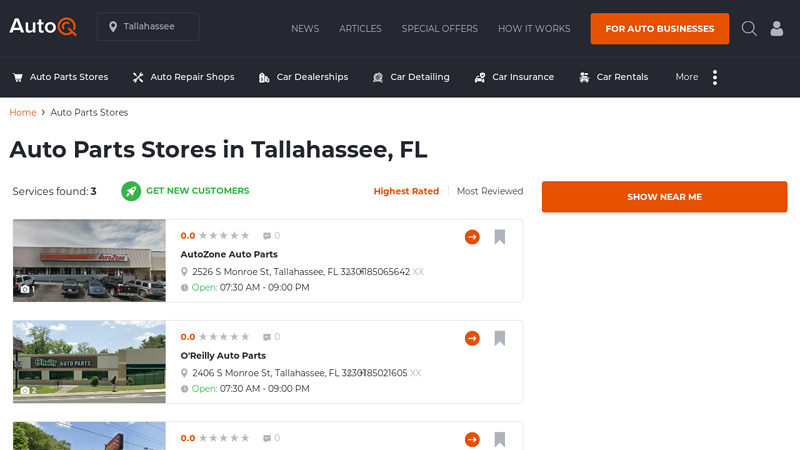800x450 pixels.
Task: Click the Auto Repair Shops wrench icon
Action: (138, 77)
